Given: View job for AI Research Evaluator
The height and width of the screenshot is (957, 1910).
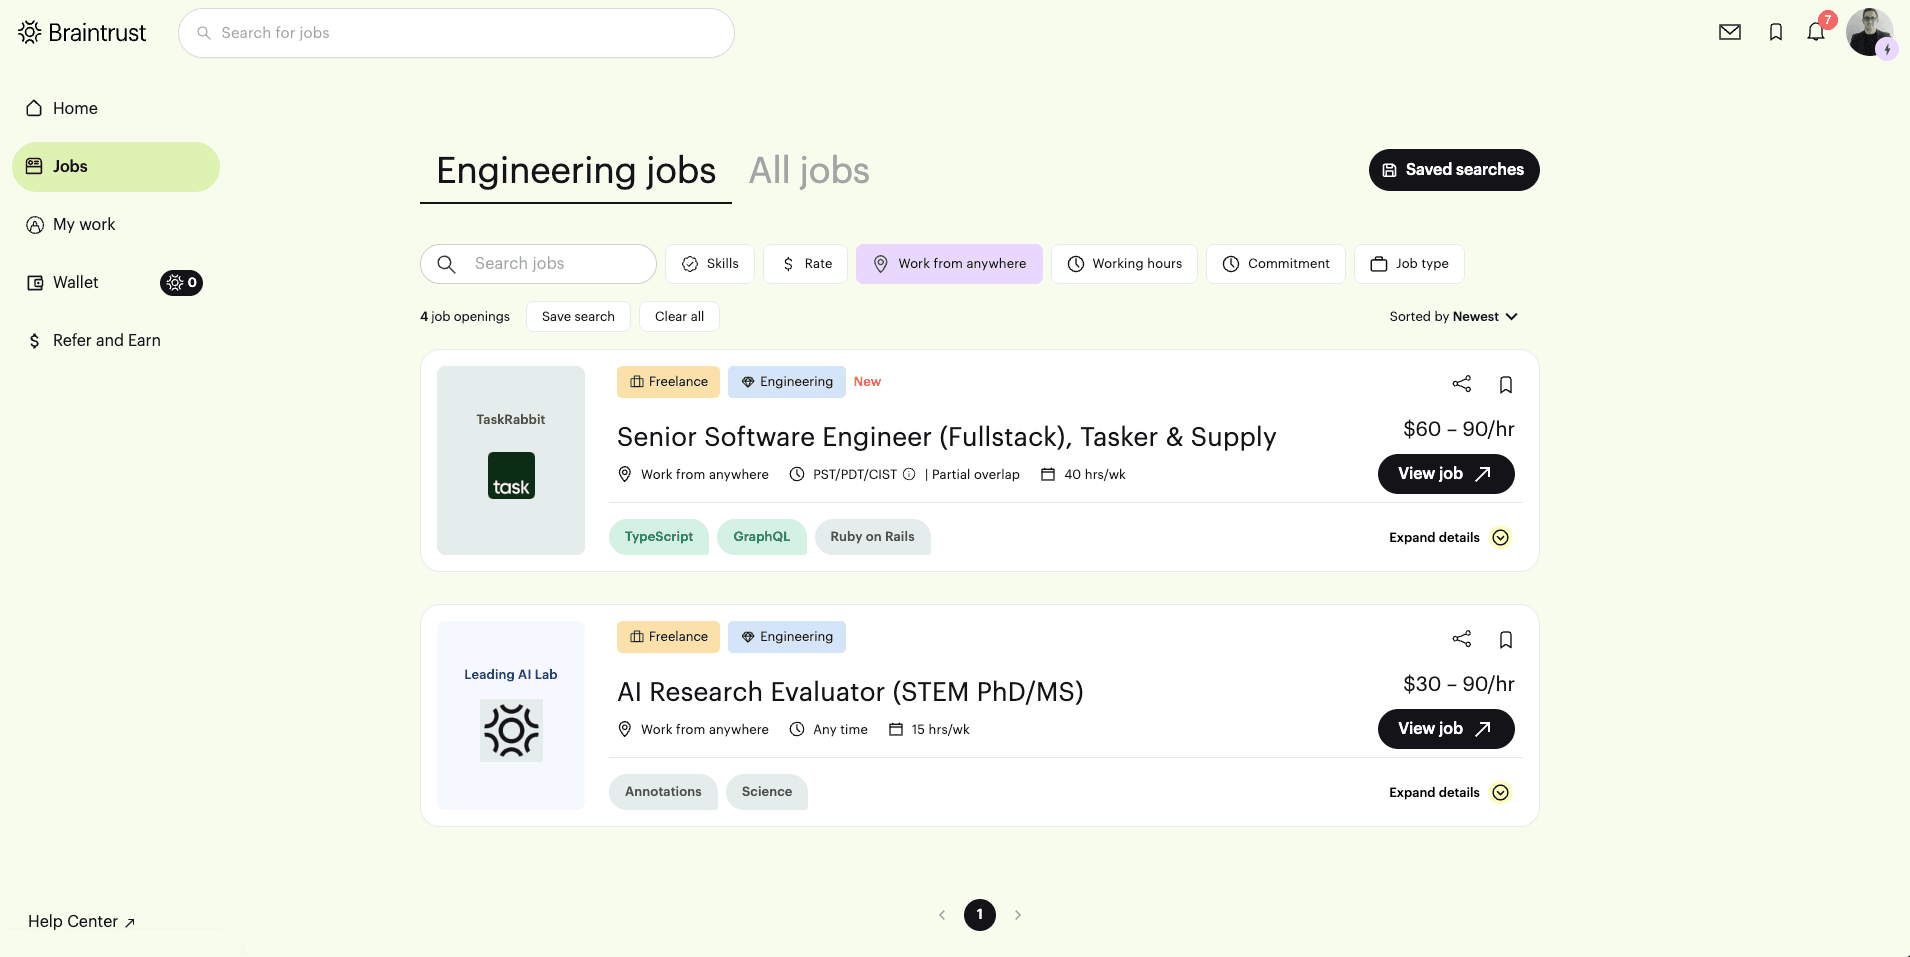Looking at the screenshot, I should point(1446,729).
